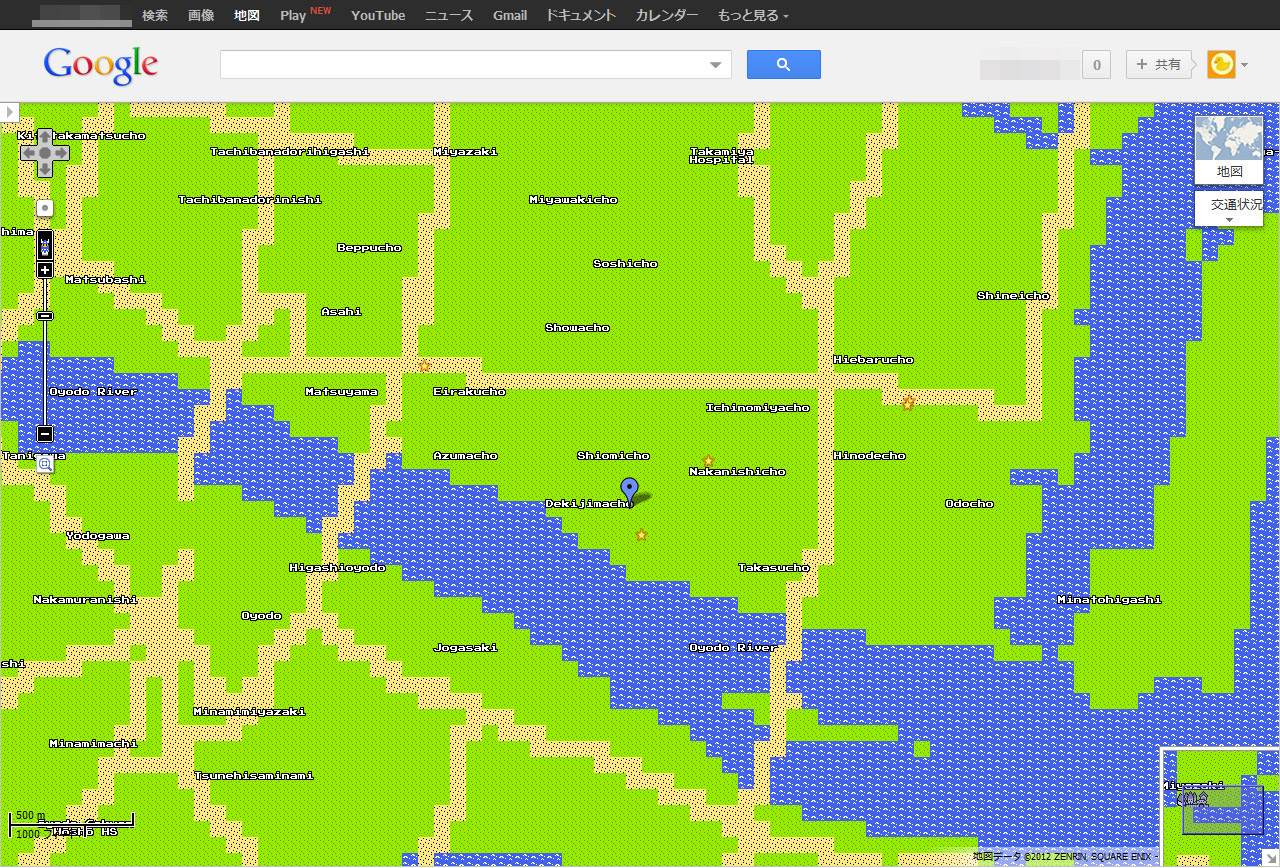
Task: Click the overview mini-map viewport rectangle
Action: [1222, 810]
